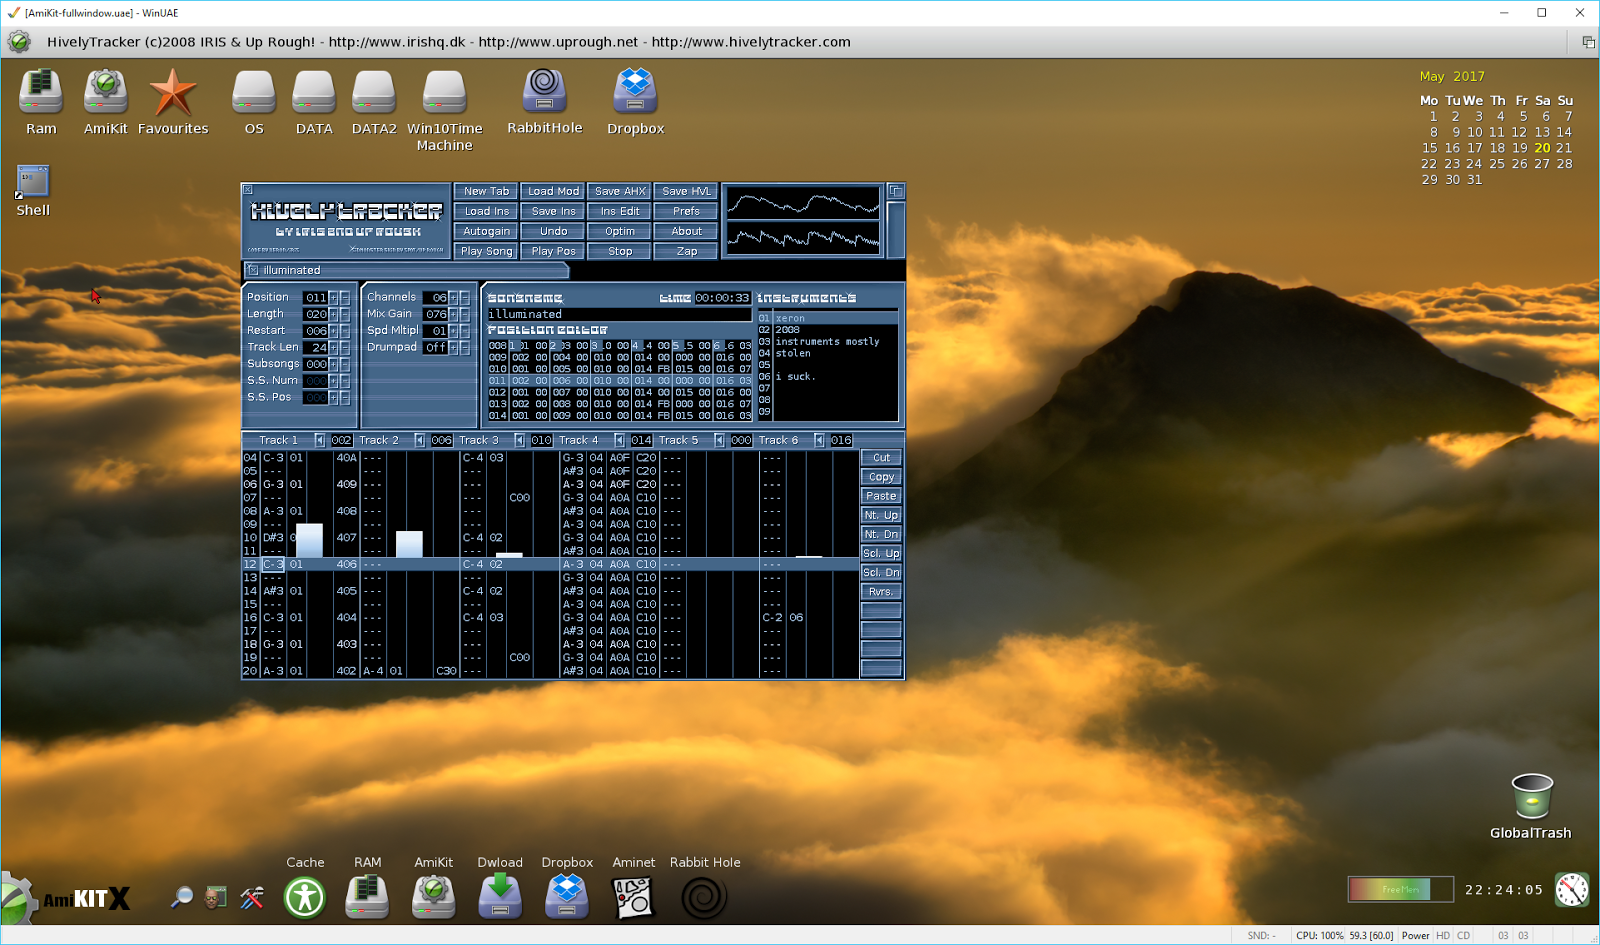Launch the Shell desktop icon
1600x945 pixels.
pyautogui.click(x=32, y=182)
